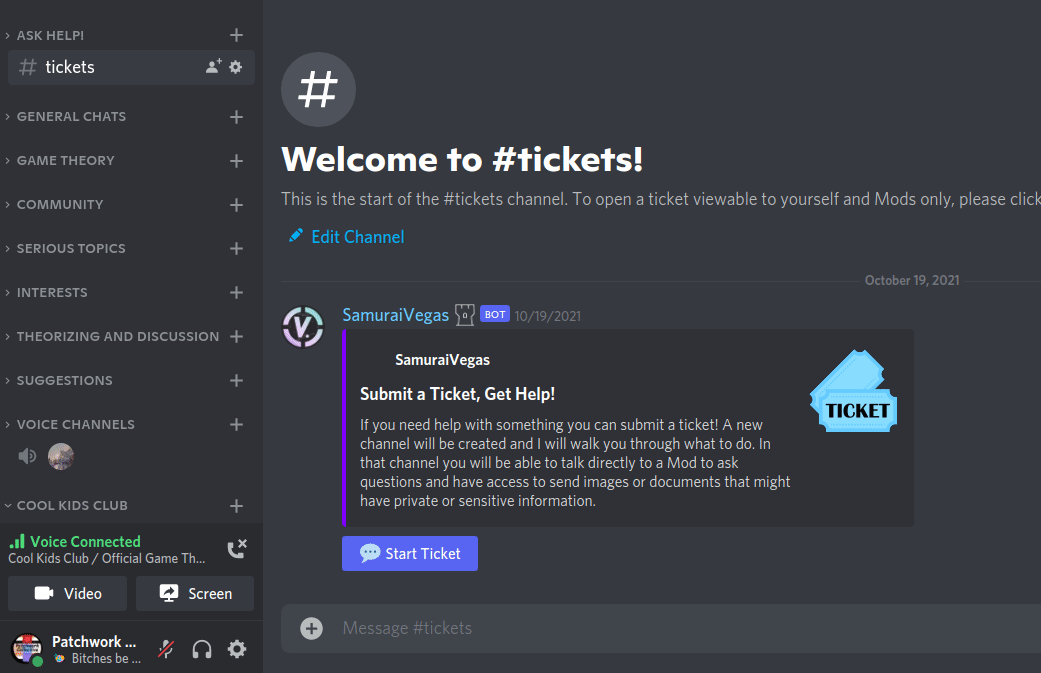Open user settings gear
The width and height of the screenshot is (1041, 673).
pyautogui.click(x=237, y=649)
